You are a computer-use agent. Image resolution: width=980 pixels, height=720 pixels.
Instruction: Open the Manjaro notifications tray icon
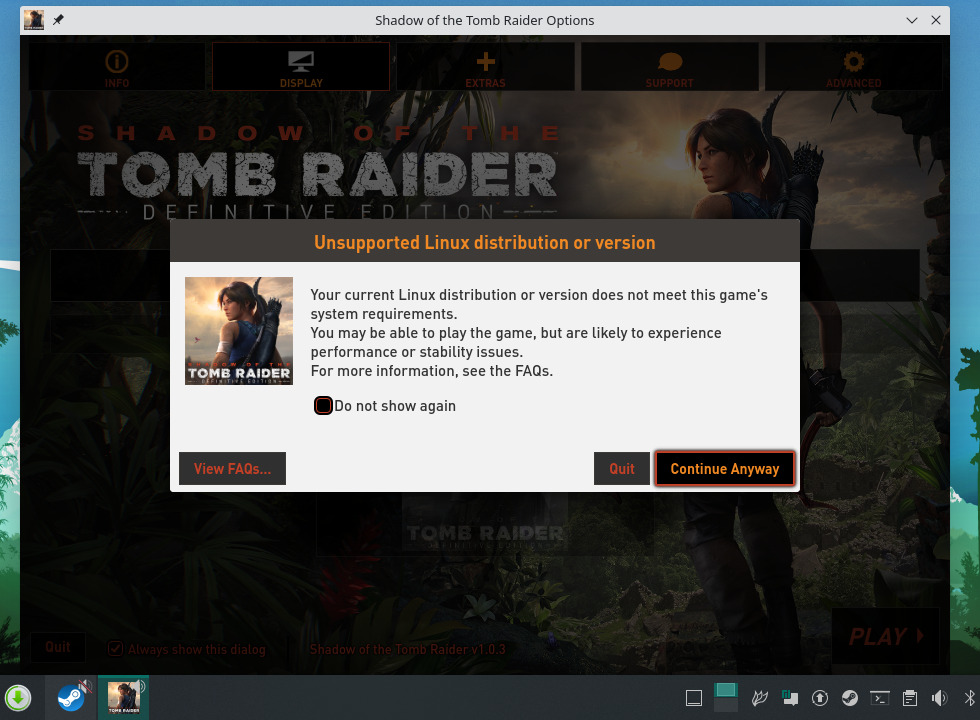[x=789, y=698]
